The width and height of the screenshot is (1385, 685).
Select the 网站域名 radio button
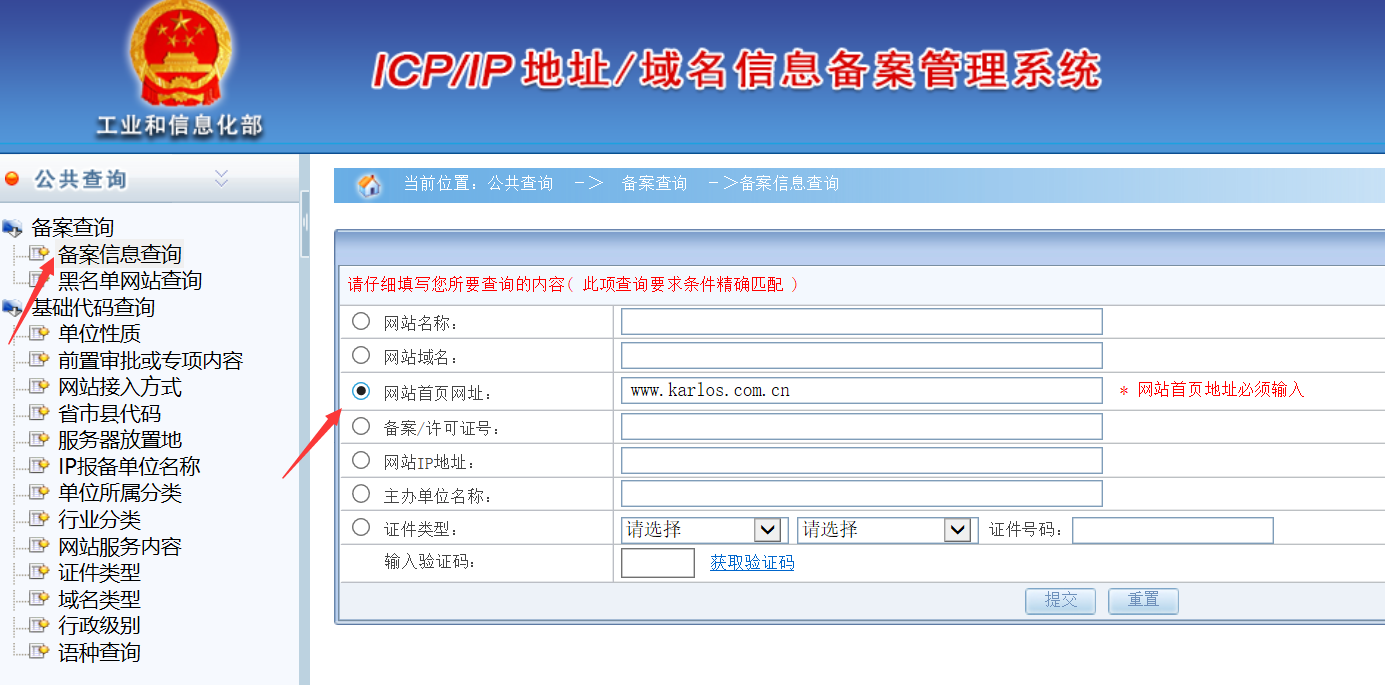coord(361,355)
